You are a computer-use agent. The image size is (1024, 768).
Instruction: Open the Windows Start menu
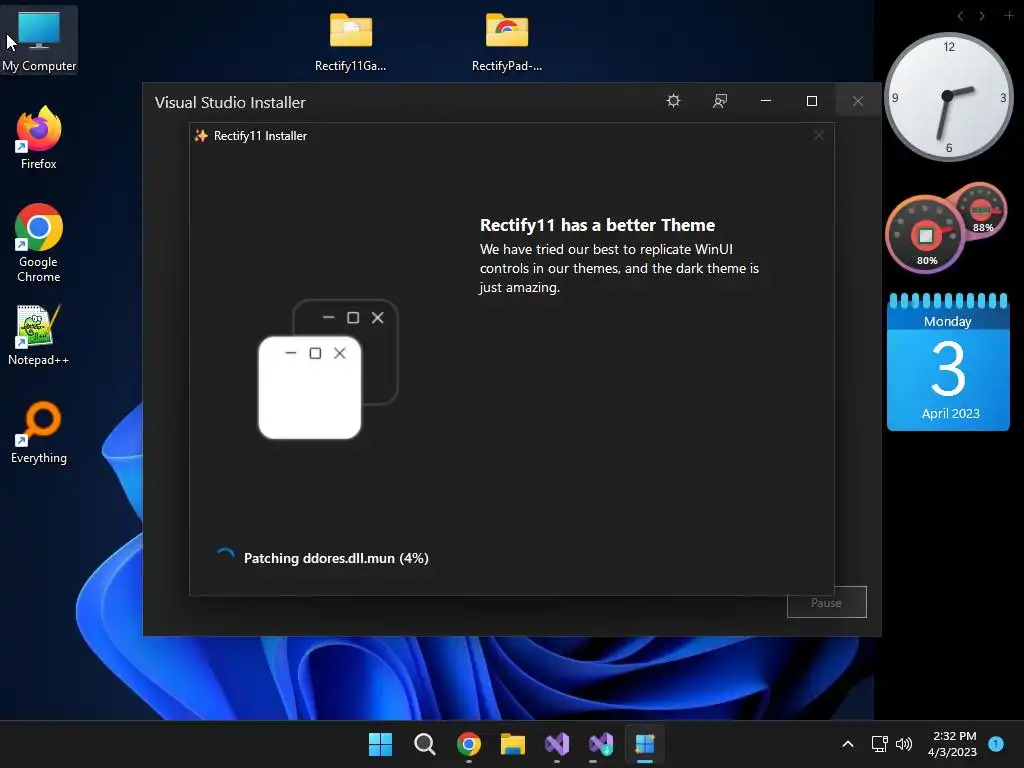(x=380, y=744)
